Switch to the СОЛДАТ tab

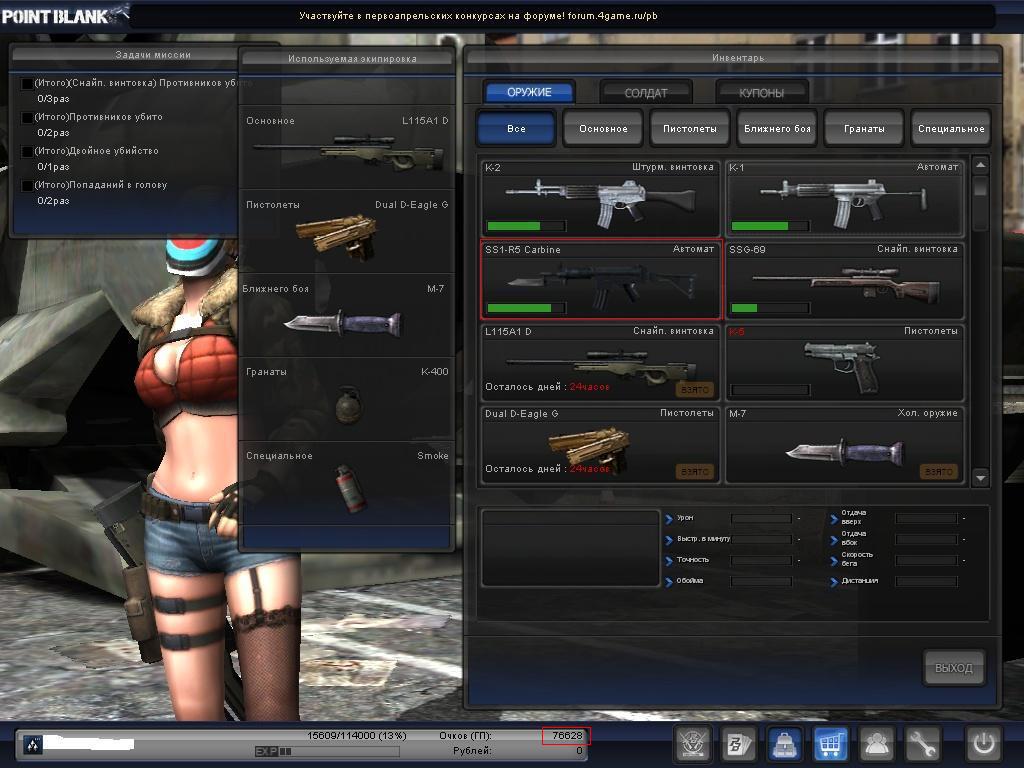646,93
